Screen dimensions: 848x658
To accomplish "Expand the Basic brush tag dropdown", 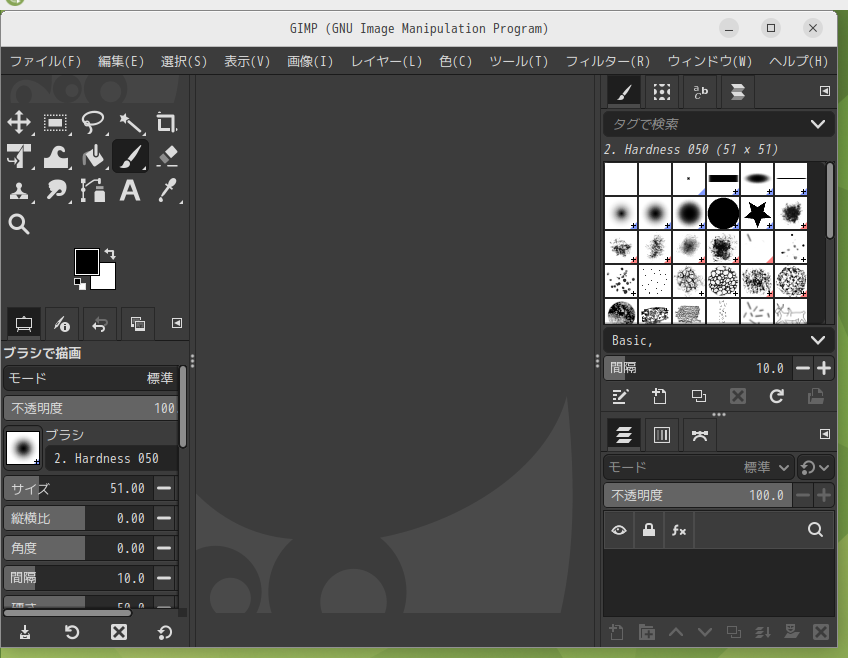I will click(x=818, y=340).
